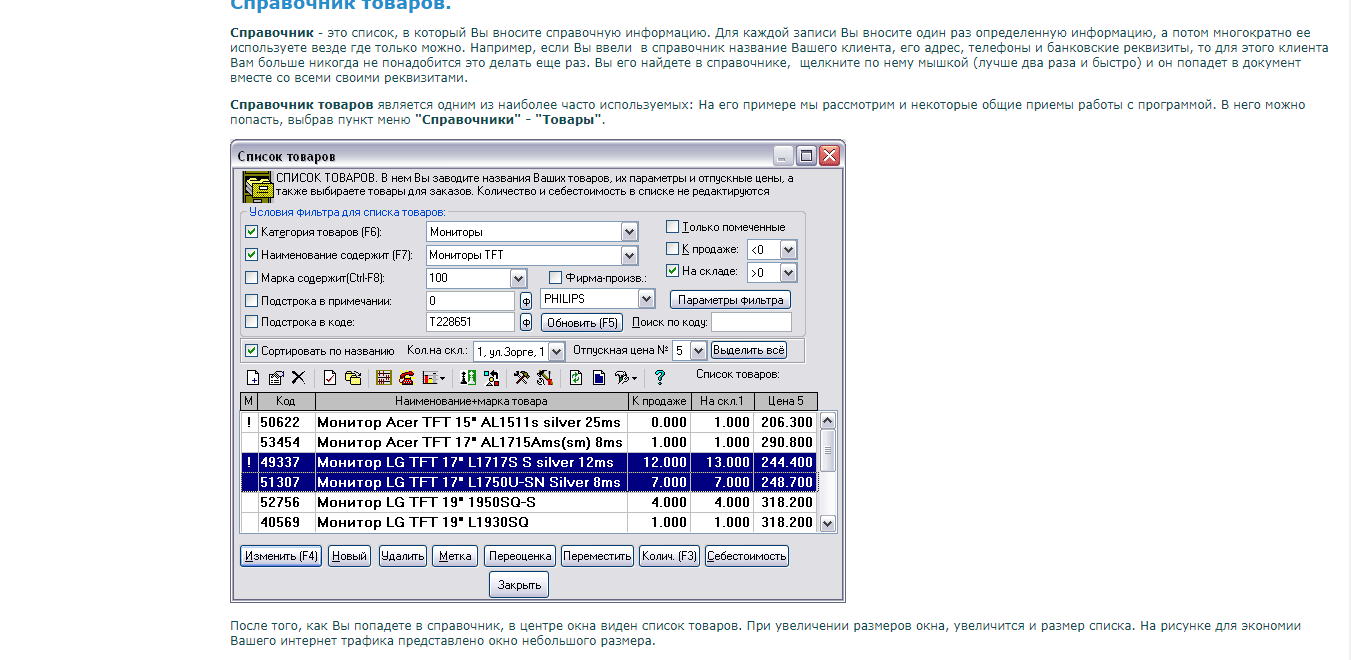Click the red telephone toolbar icon
This screenshot has height=660, width=1351.
coord(407,378)
